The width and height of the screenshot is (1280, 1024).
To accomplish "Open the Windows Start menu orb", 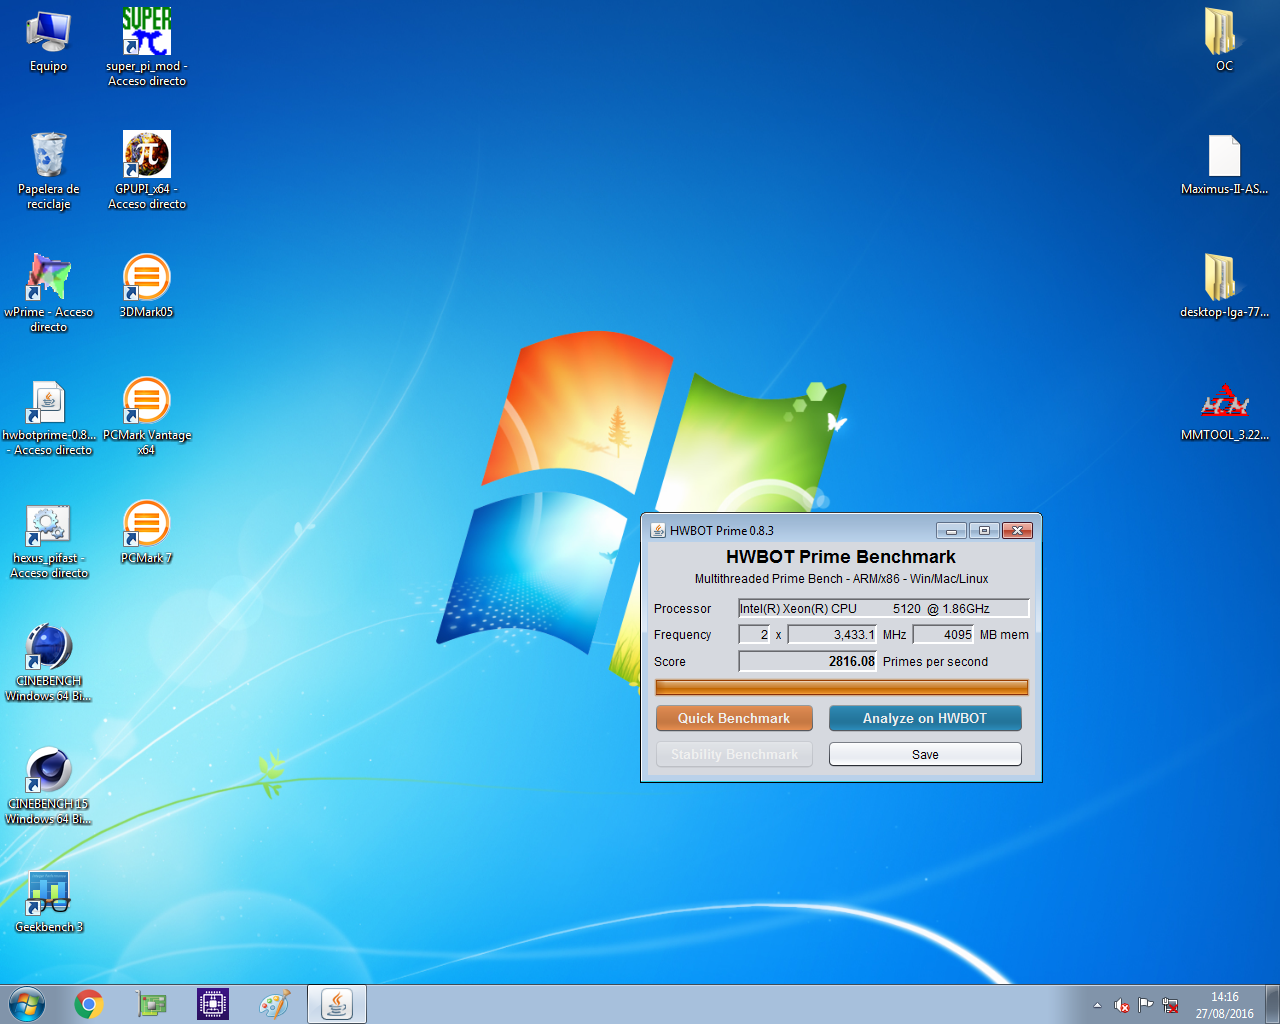I will 27,1004.
